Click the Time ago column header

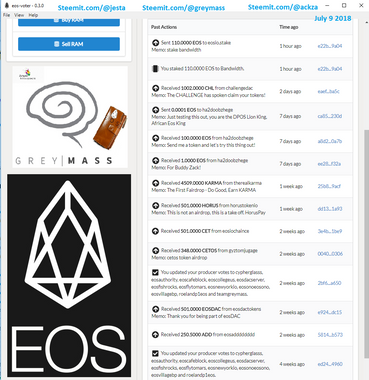point(289,27)
